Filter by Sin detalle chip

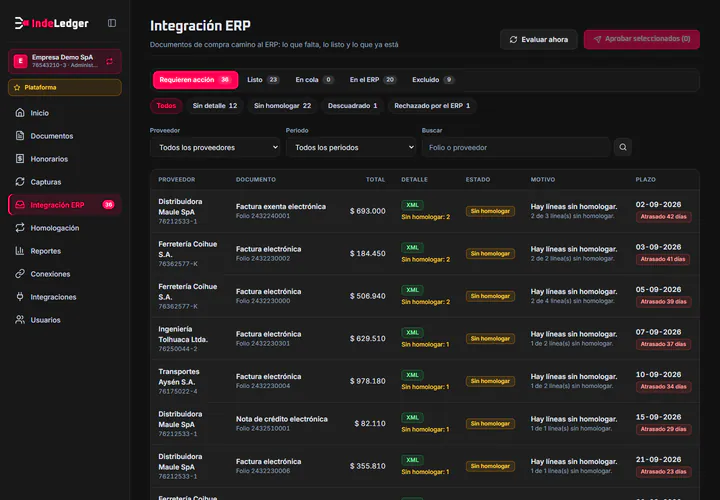215,106
